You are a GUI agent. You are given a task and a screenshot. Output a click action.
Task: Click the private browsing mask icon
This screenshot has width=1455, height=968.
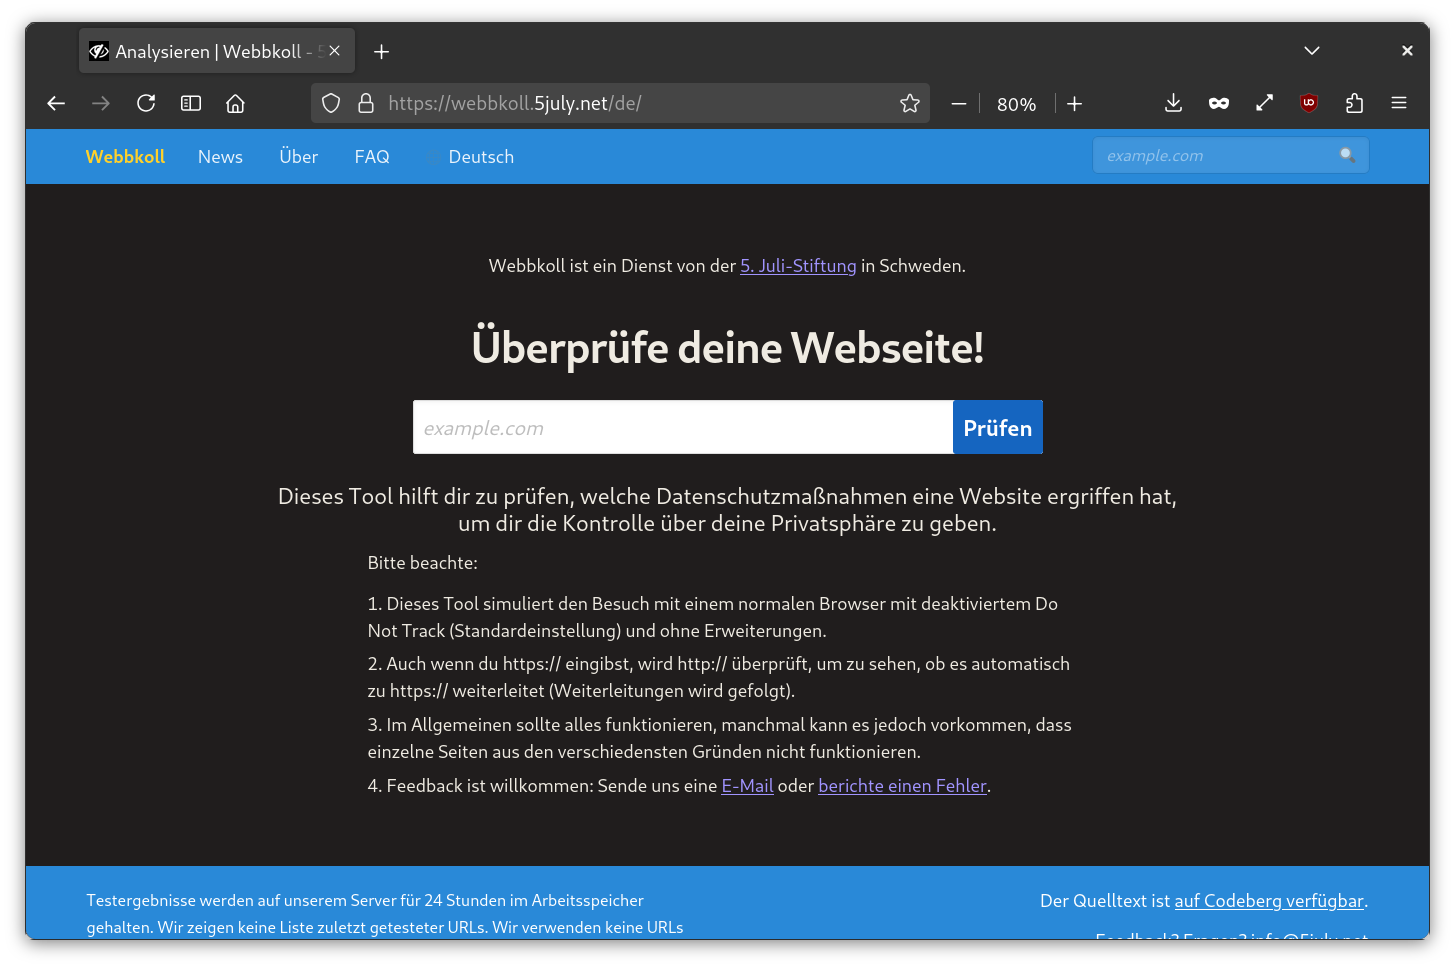click(x=1219, y=103)
